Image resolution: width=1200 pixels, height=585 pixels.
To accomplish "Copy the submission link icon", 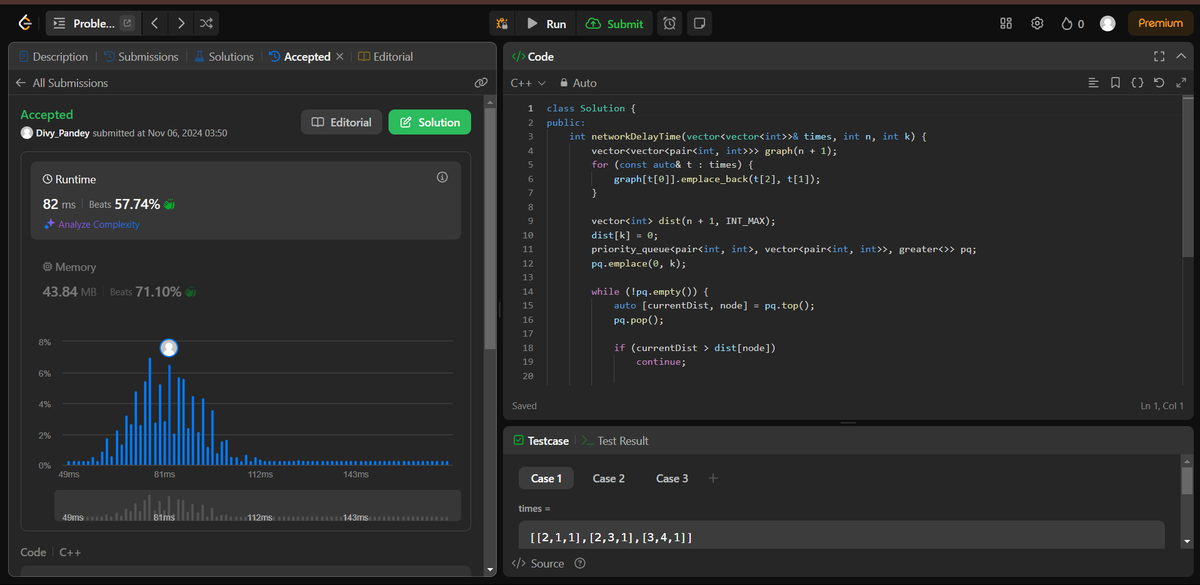I will pos(481,82).
